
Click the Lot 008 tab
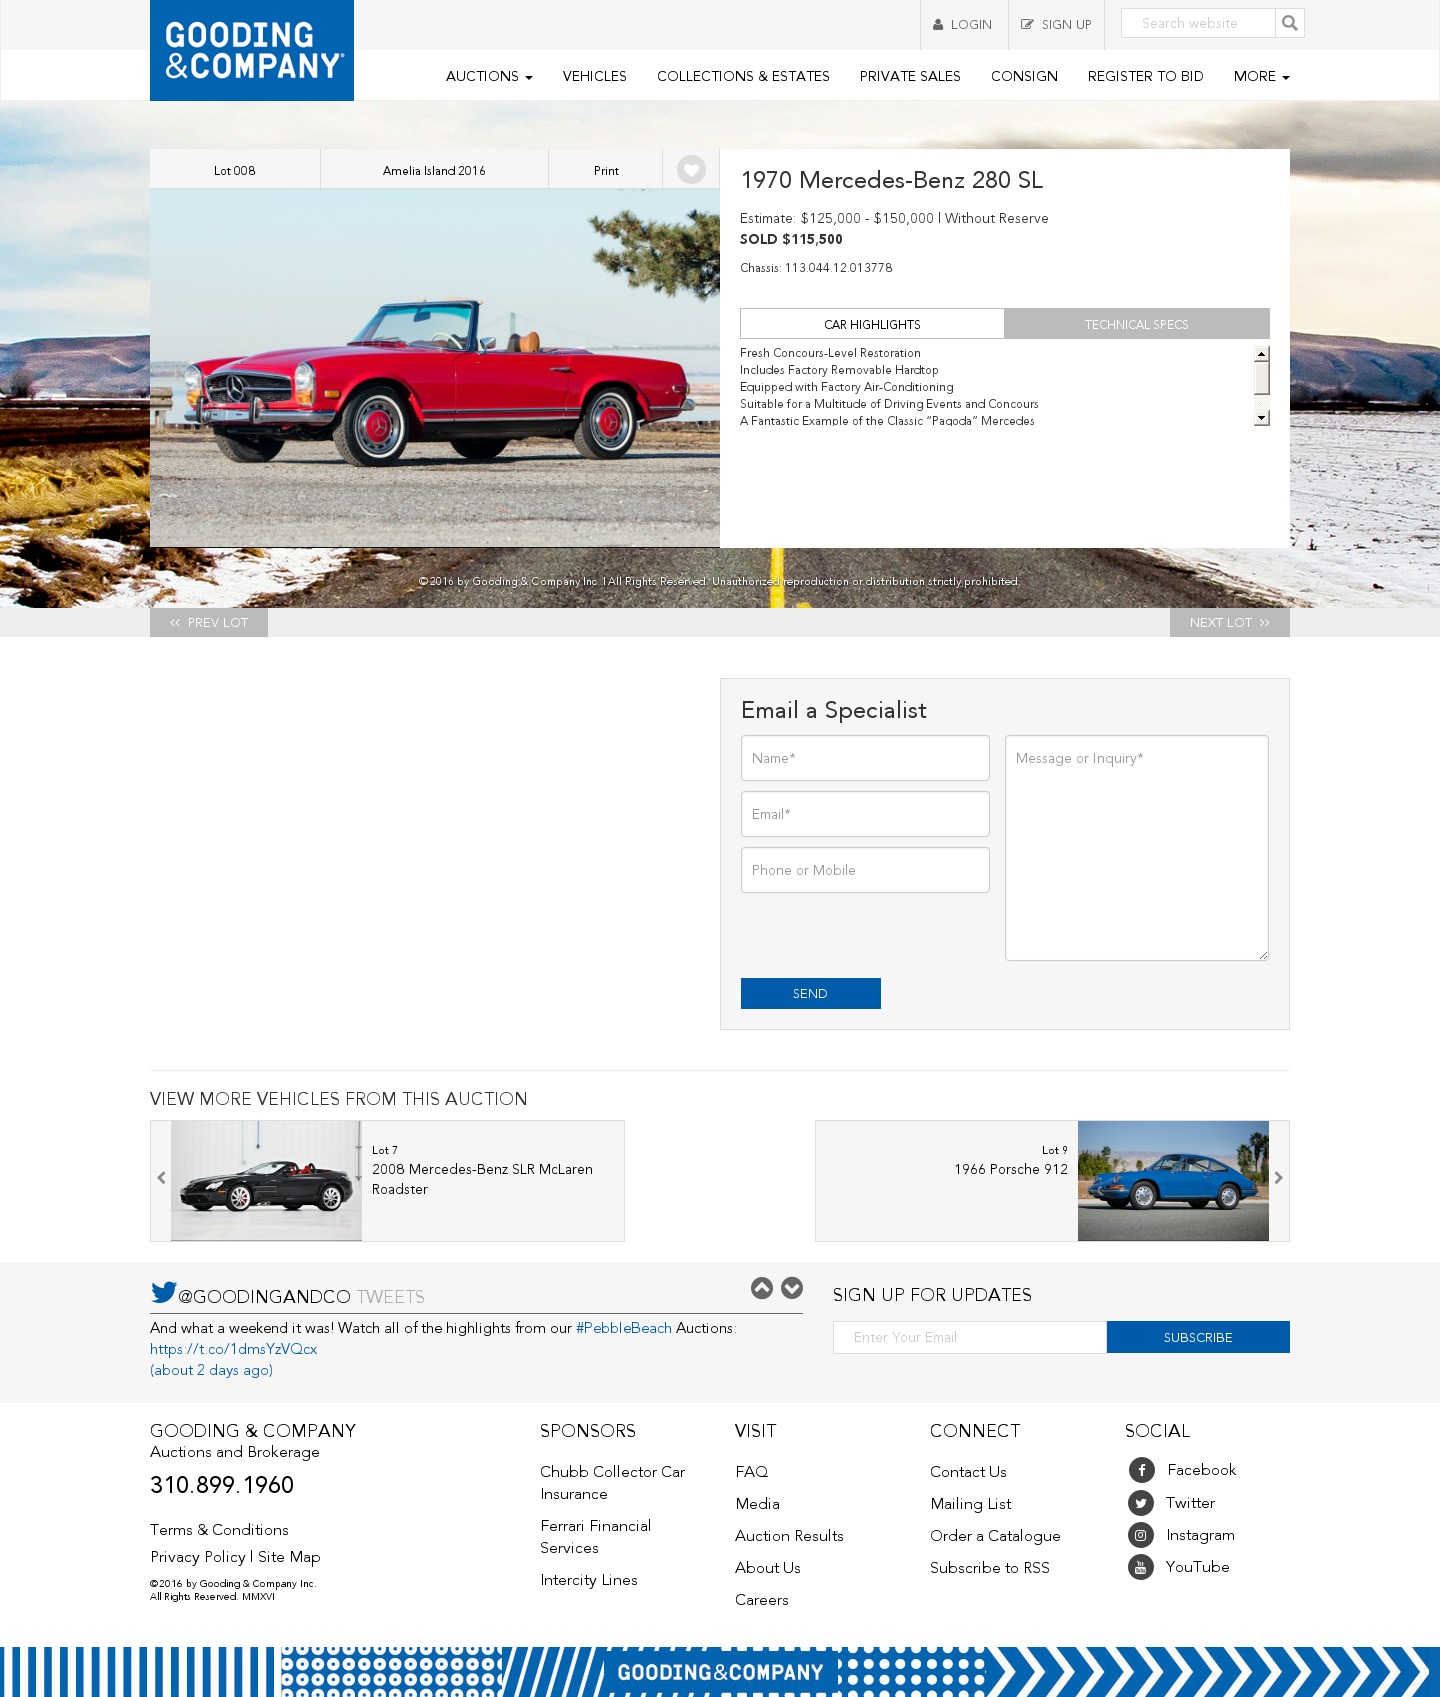[235, 170]
